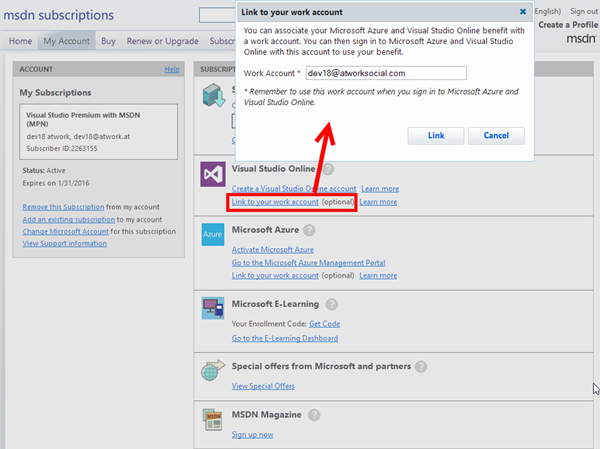Click the msdn logo at top right
The height and width of the screenshot is (449, 600).
pyautogui.click(x=581, y=38)
